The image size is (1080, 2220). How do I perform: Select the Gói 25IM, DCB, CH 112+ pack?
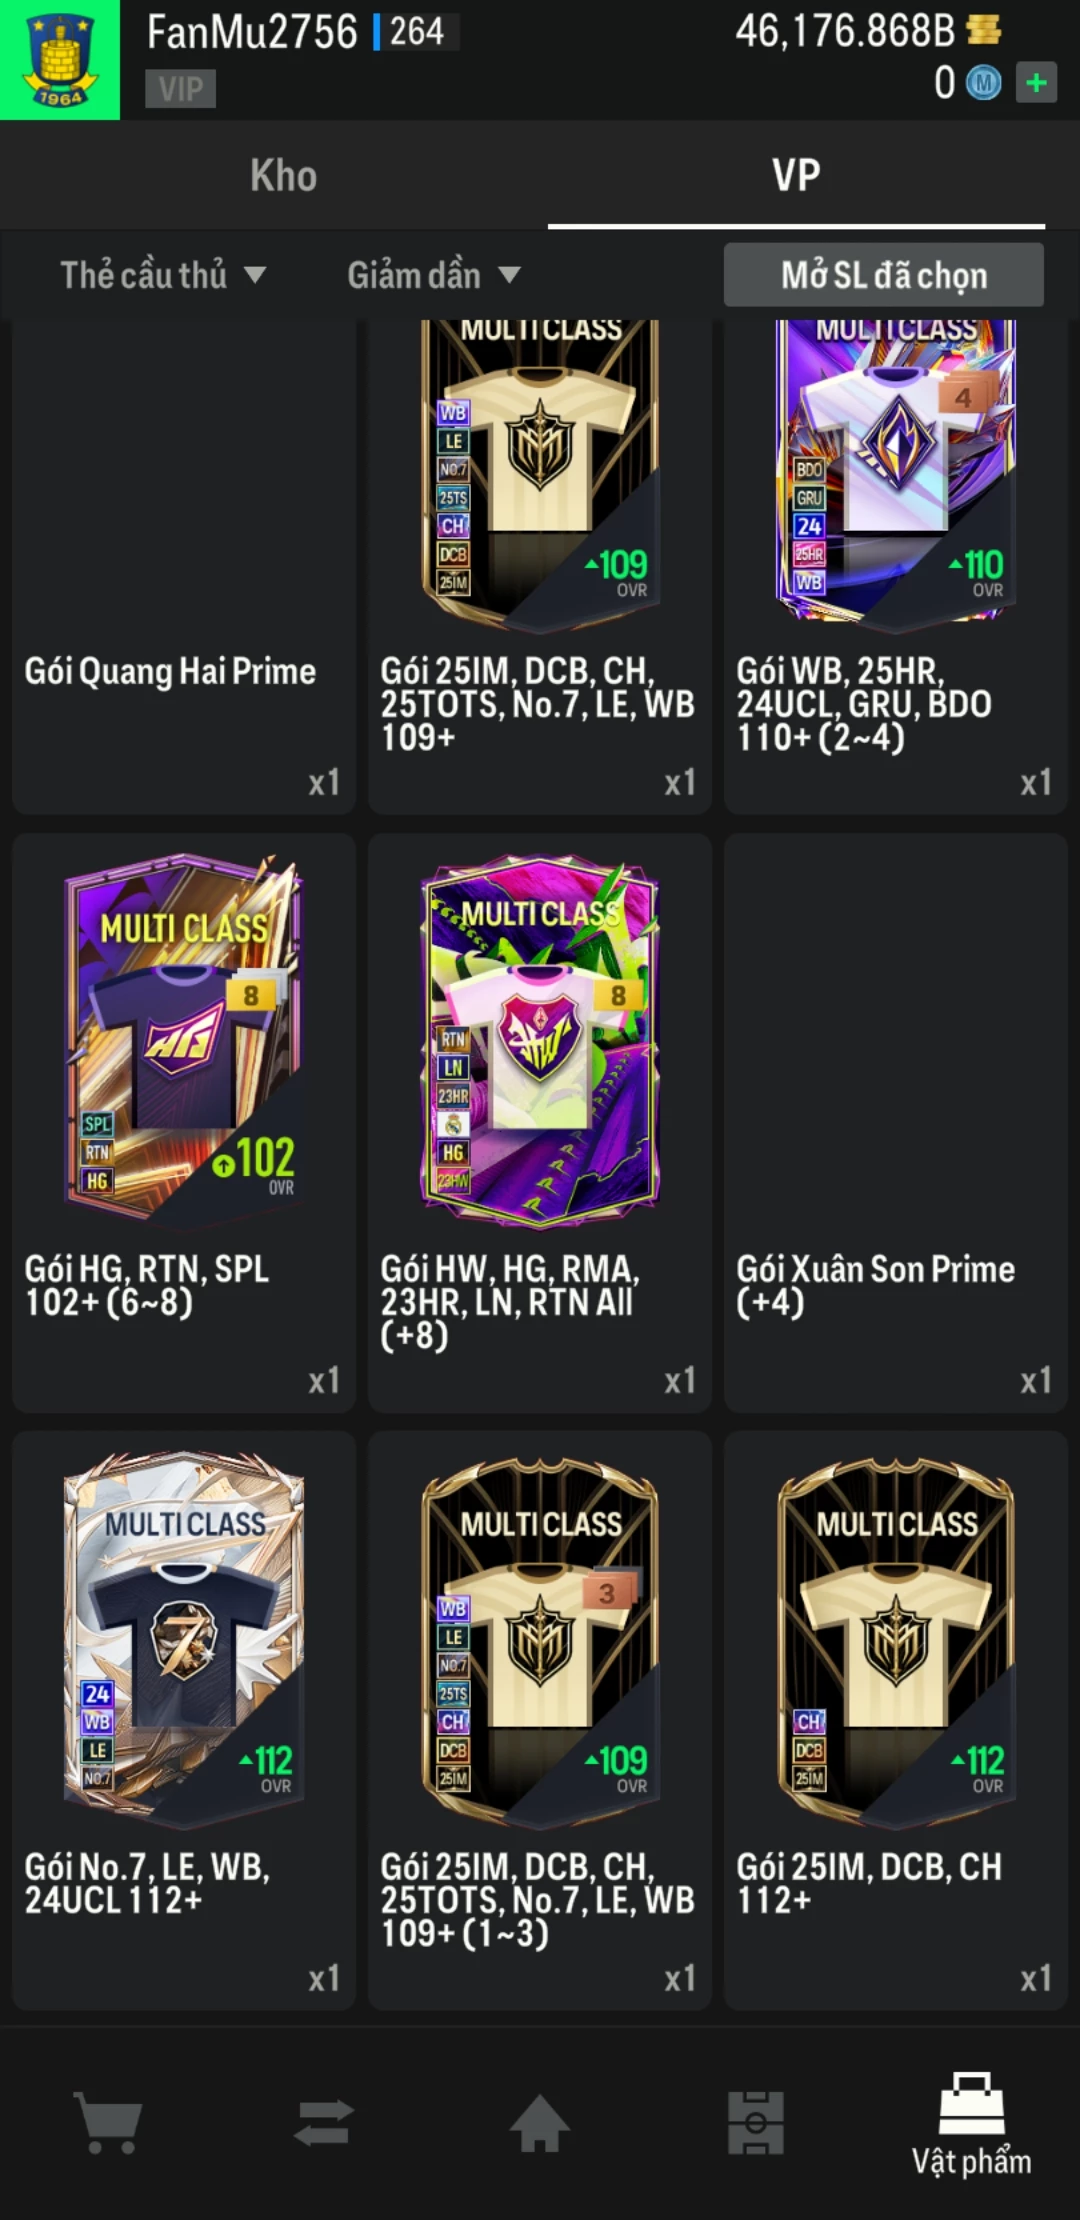[x=896, y=1720]
